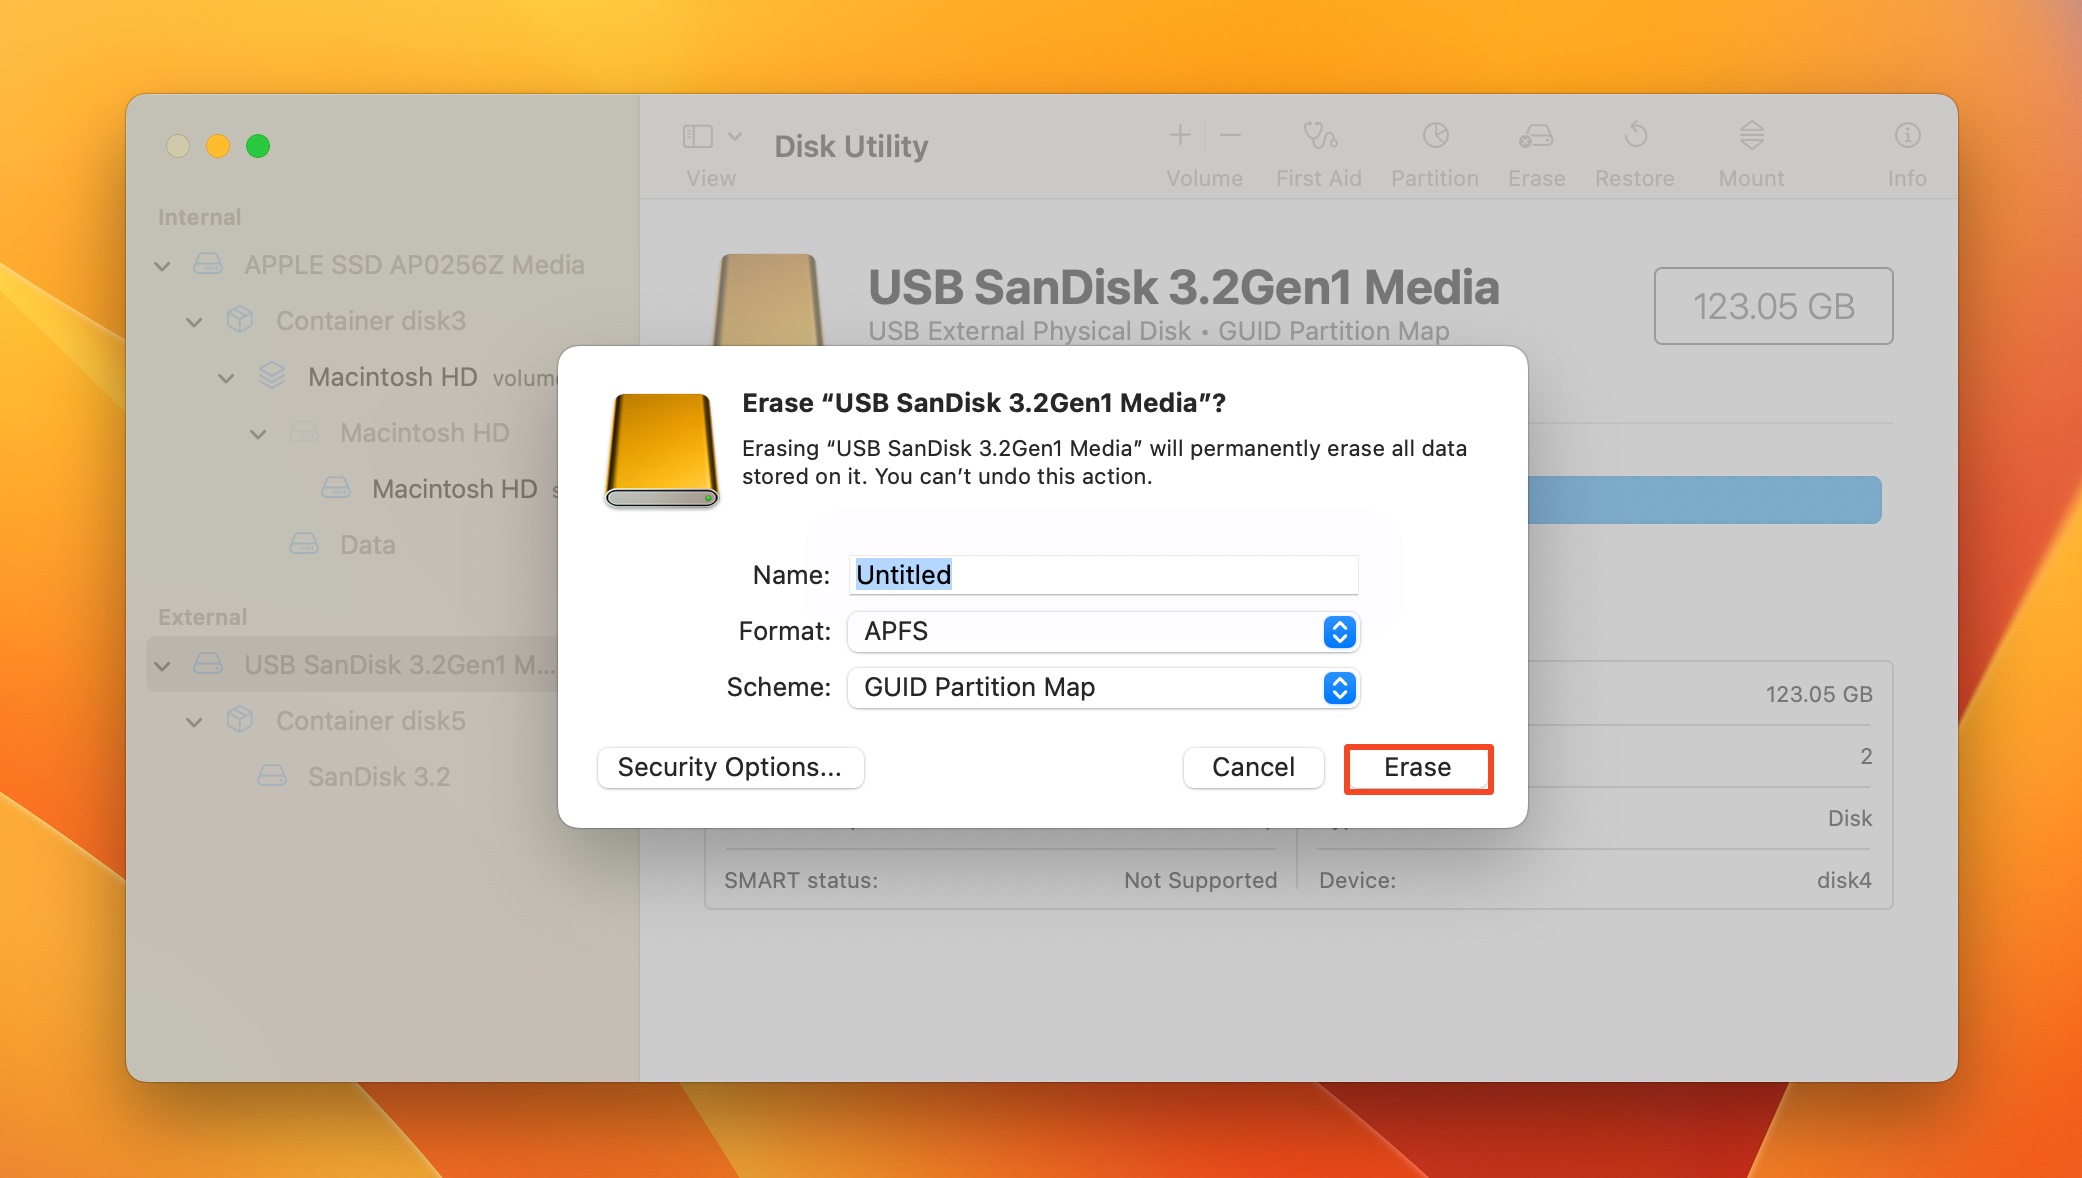Image resolution: width=2082 pixels, height=1178 pixels.
Task: Collapse APPLE SSD AP0256Z Media chevron
Action: 162,266
